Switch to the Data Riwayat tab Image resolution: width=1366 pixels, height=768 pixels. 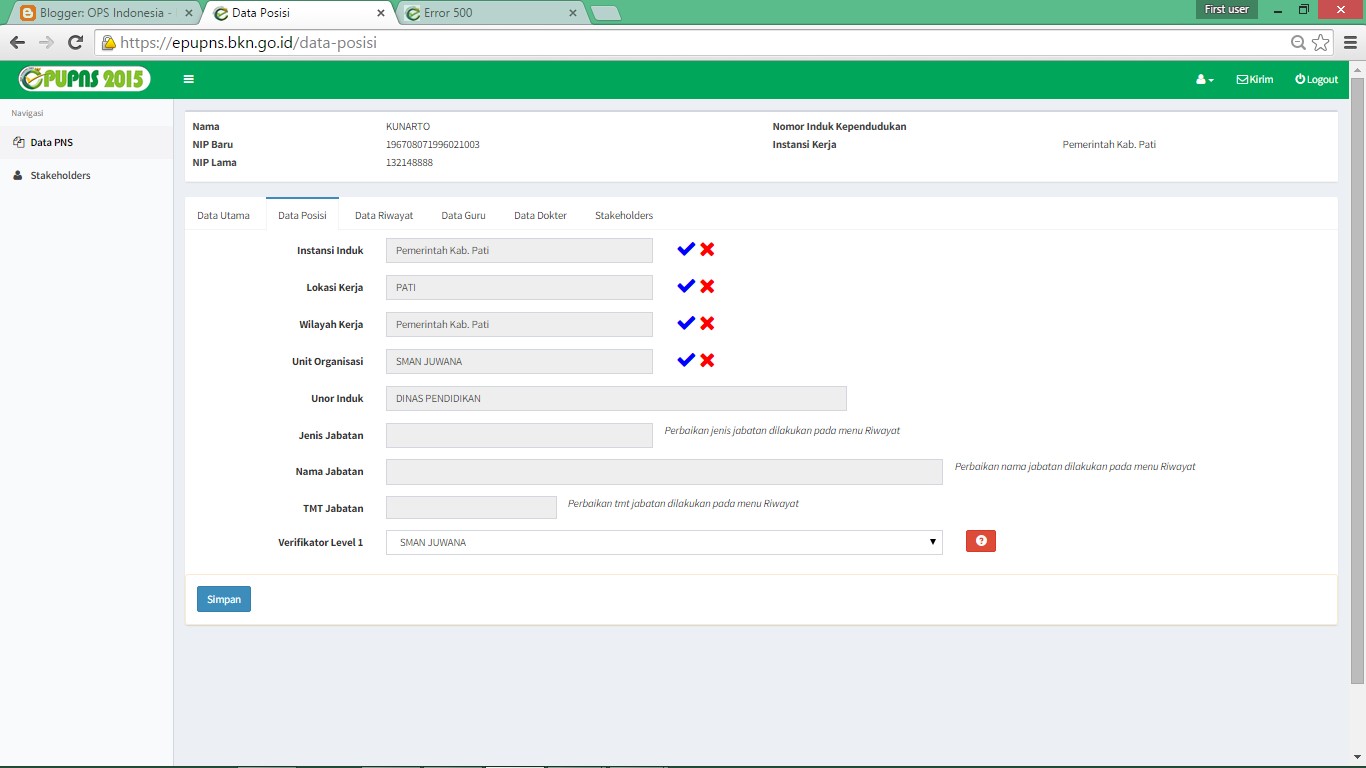click(384, 215)
